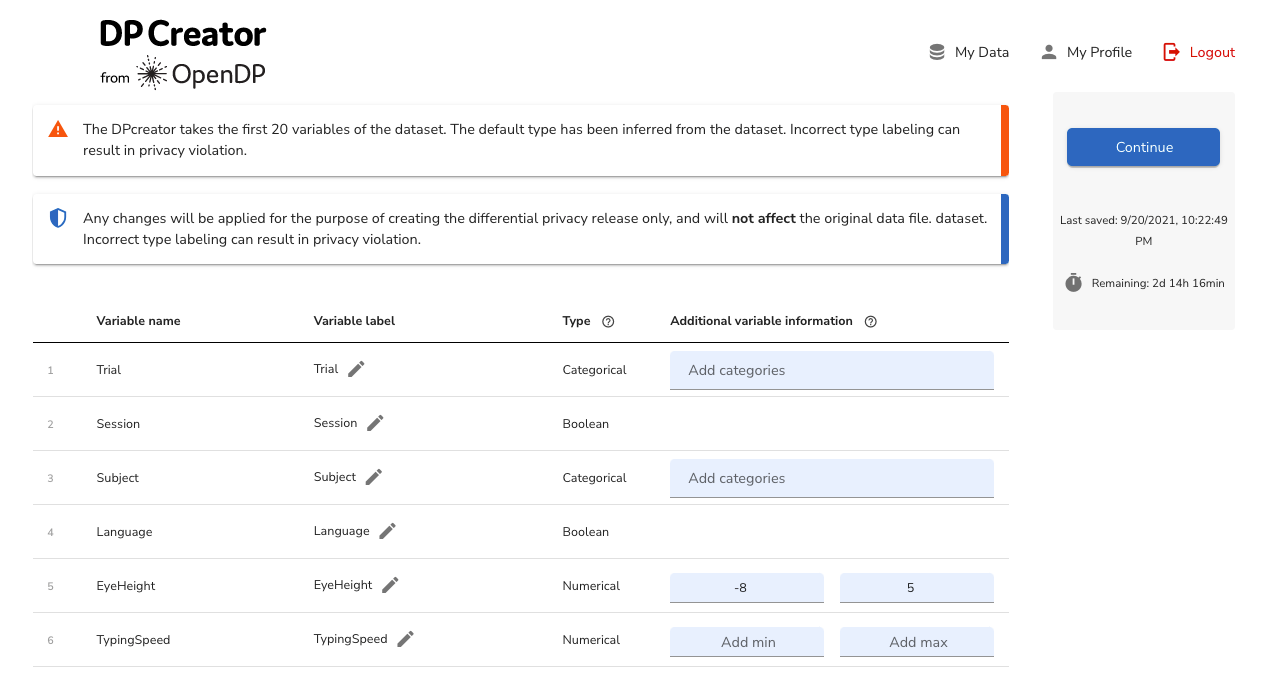This screenshot has height=678, width=1261.
Task: Click Add categories field for Subject
Action: [x=831, y=478]
